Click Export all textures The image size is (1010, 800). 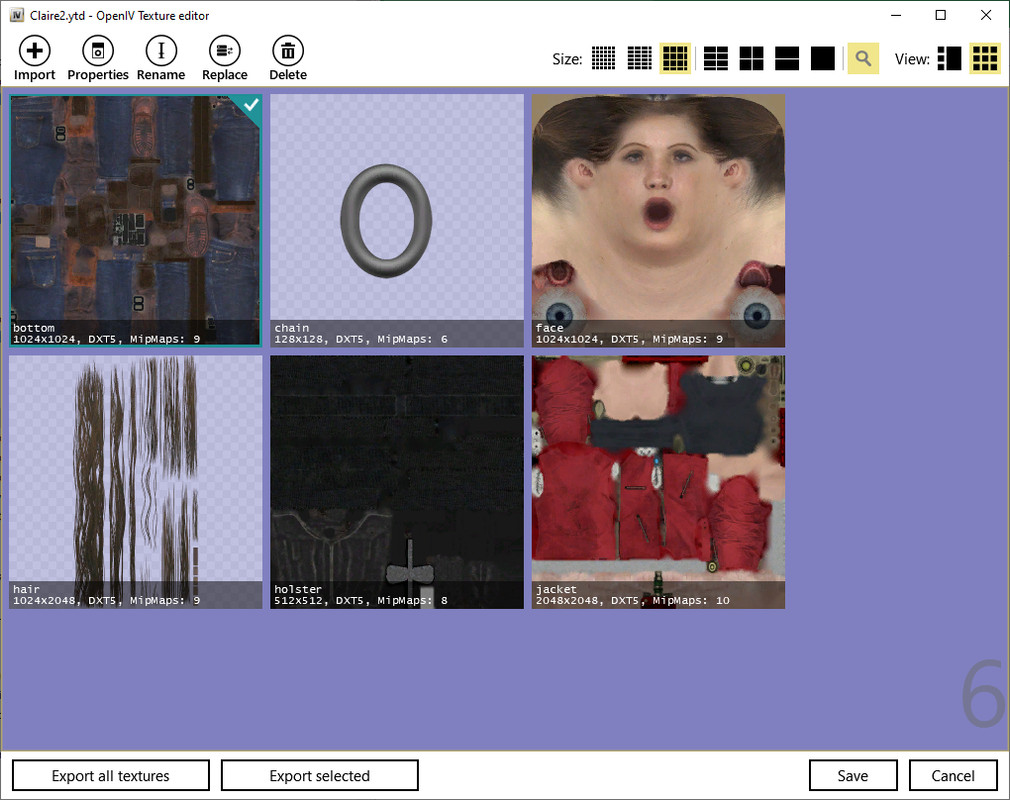[x=111, y=776]
